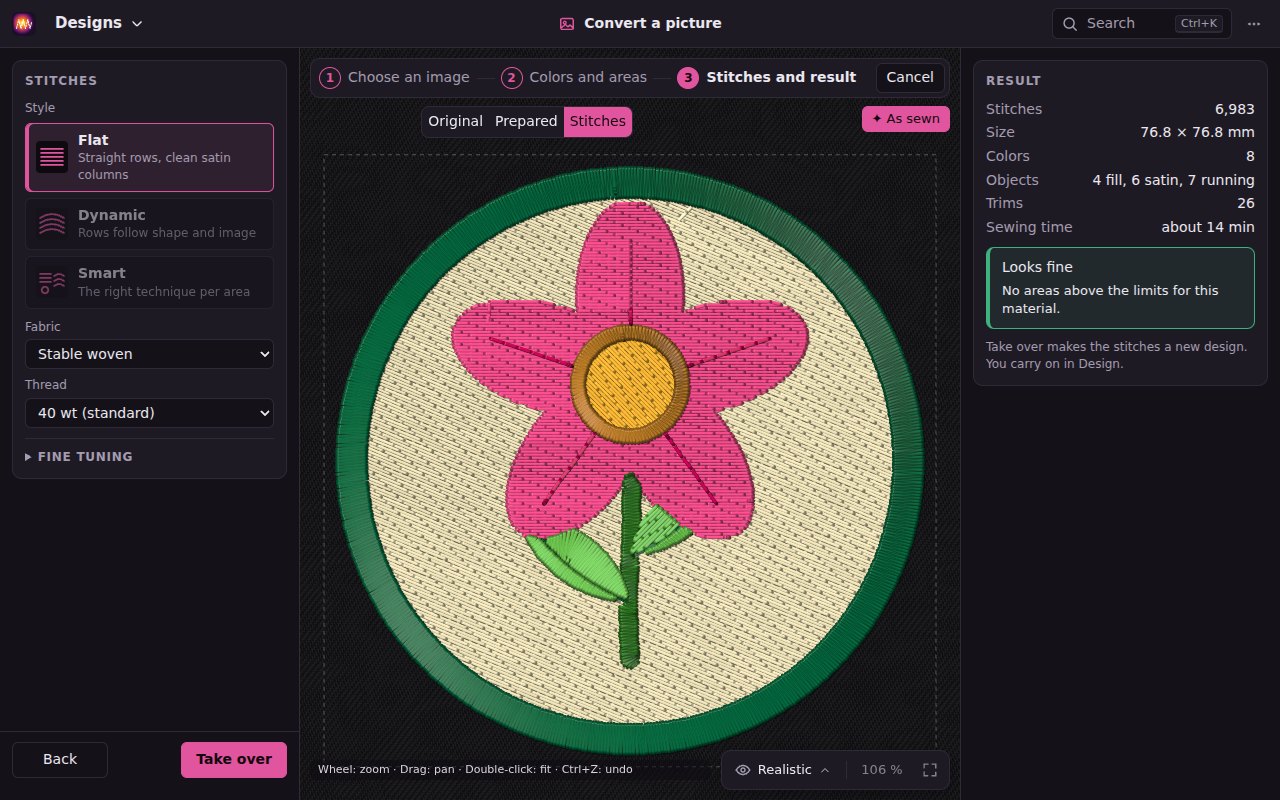Select the Flat stitch style
Viewport: 1280px width, 800px height.
149,157
